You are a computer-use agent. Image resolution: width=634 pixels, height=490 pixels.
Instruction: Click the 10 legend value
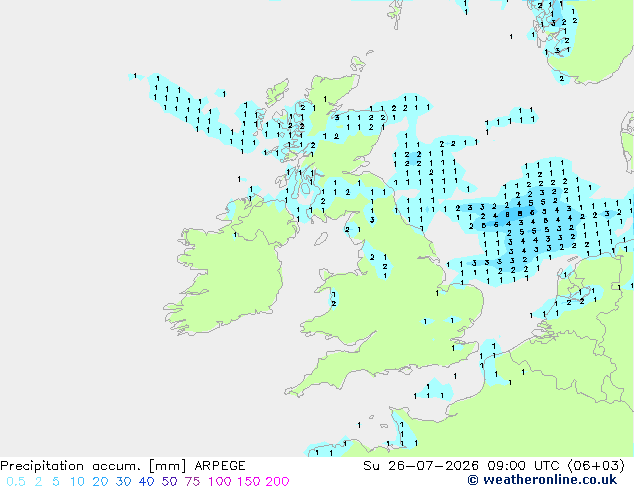(x=77, y=482)
